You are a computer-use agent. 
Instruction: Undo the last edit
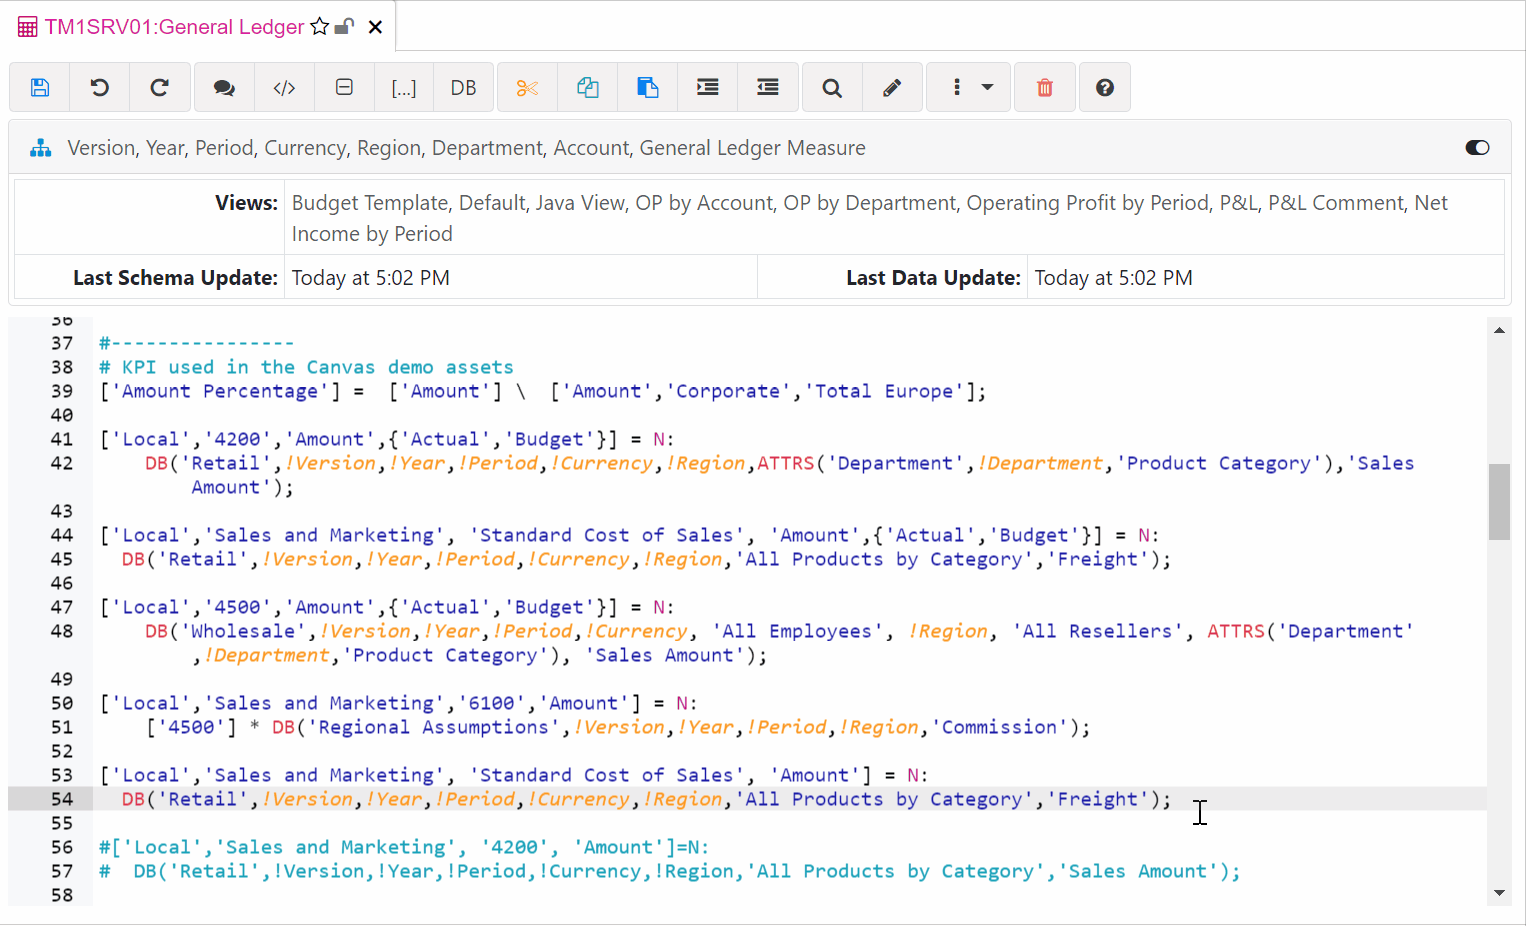[x=99, y=87]
